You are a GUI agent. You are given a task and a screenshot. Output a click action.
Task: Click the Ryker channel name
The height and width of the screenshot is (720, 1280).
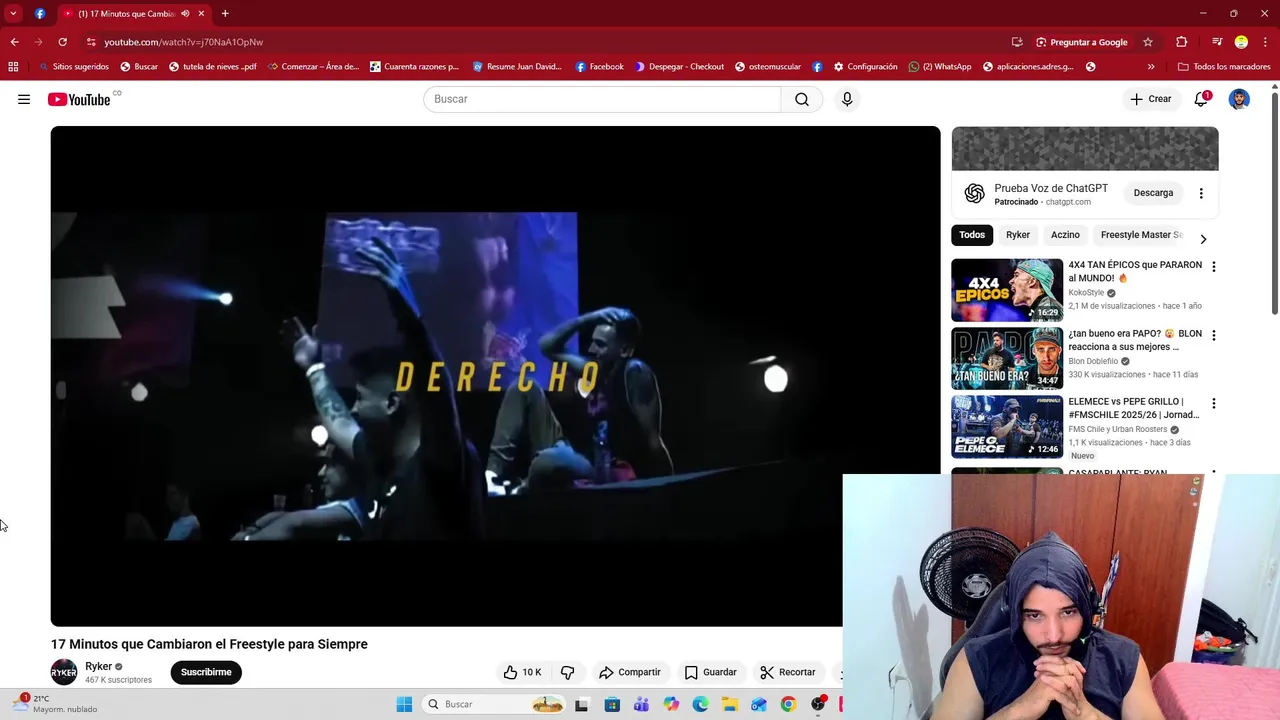(98, 666)
